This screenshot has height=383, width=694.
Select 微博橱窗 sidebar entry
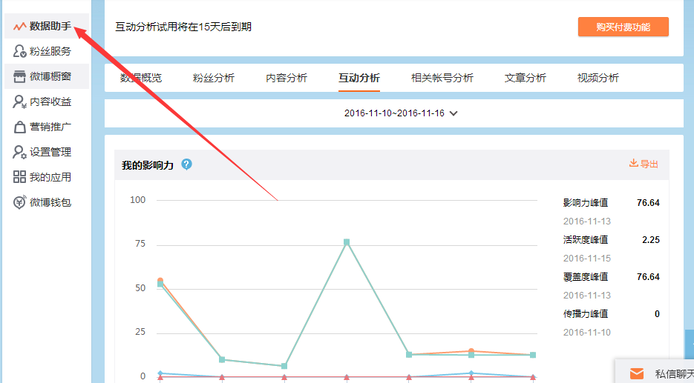coord(47,77)
